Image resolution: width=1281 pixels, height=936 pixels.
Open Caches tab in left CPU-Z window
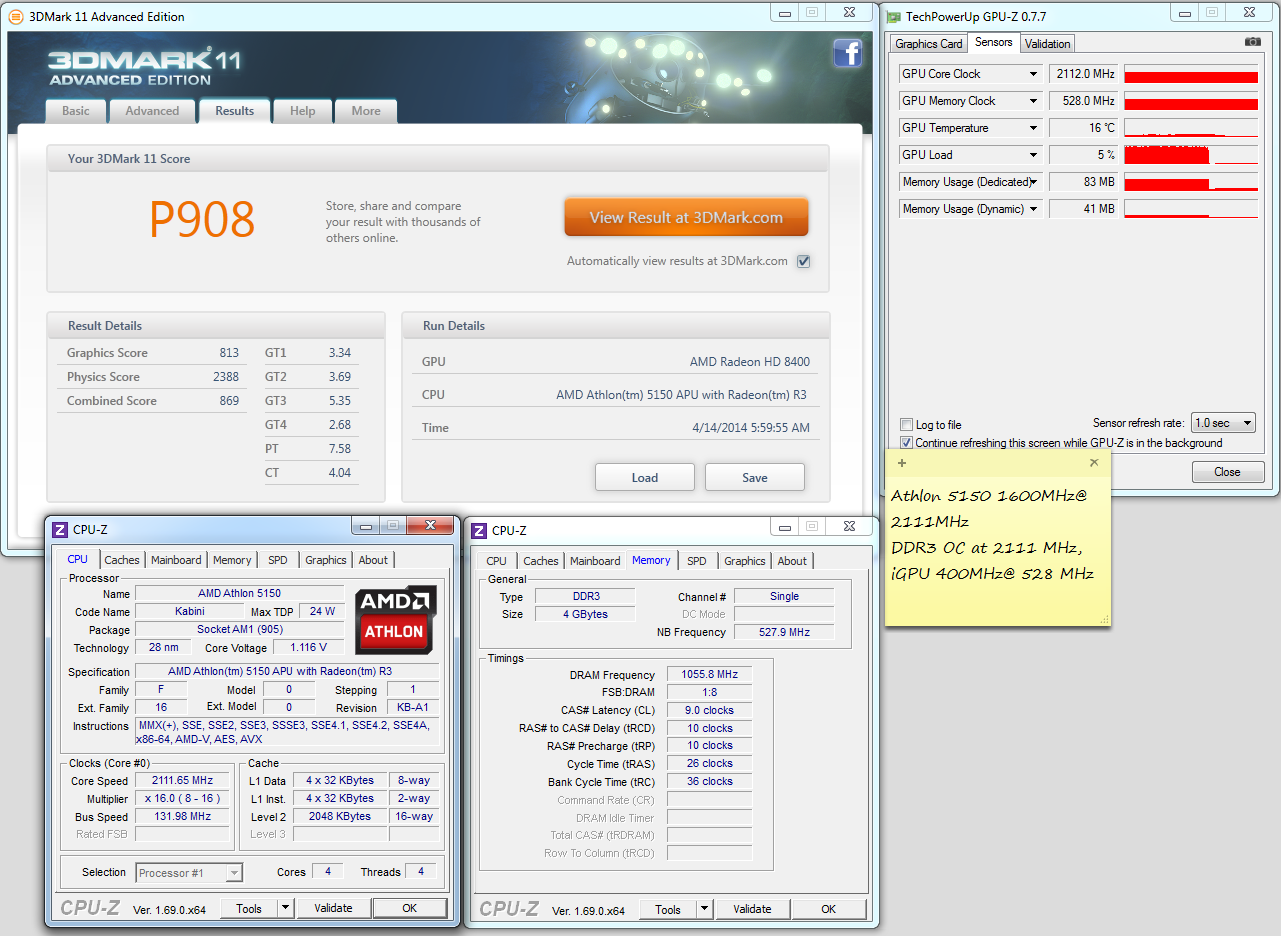click(x=122, y=560)
